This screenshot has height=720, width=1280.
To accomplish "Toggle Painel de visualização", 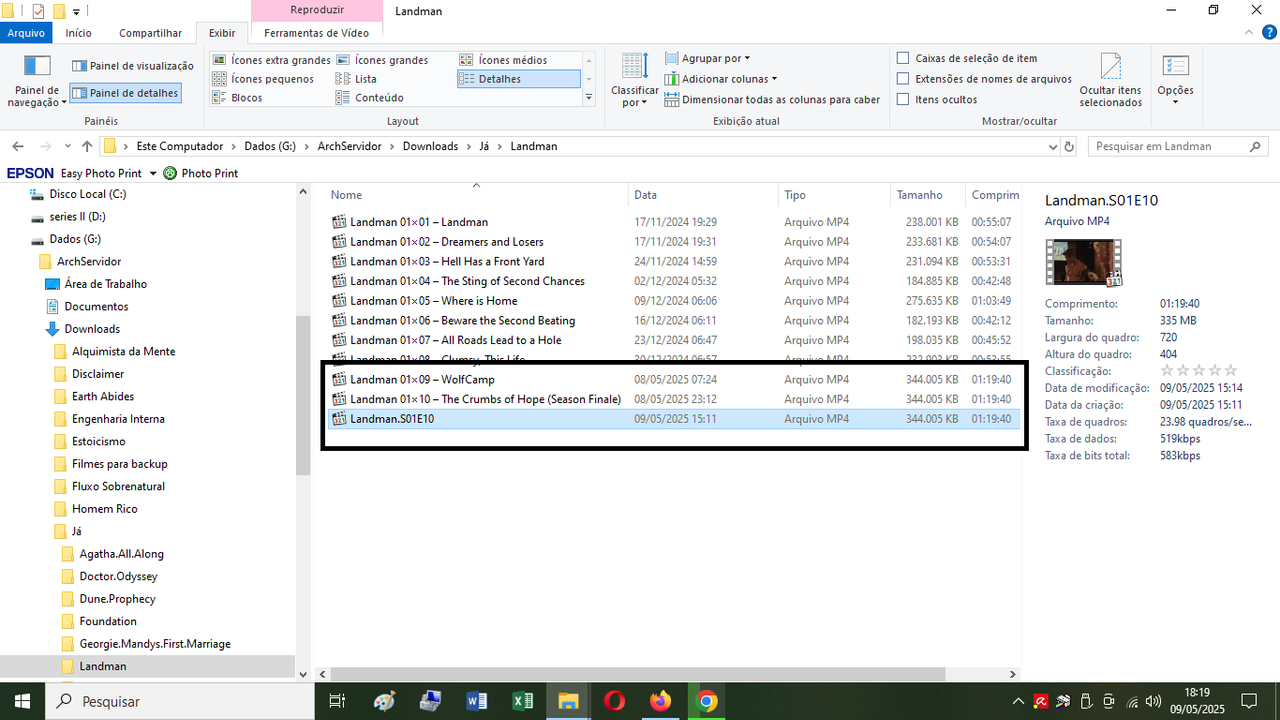I will click(133, 66).
